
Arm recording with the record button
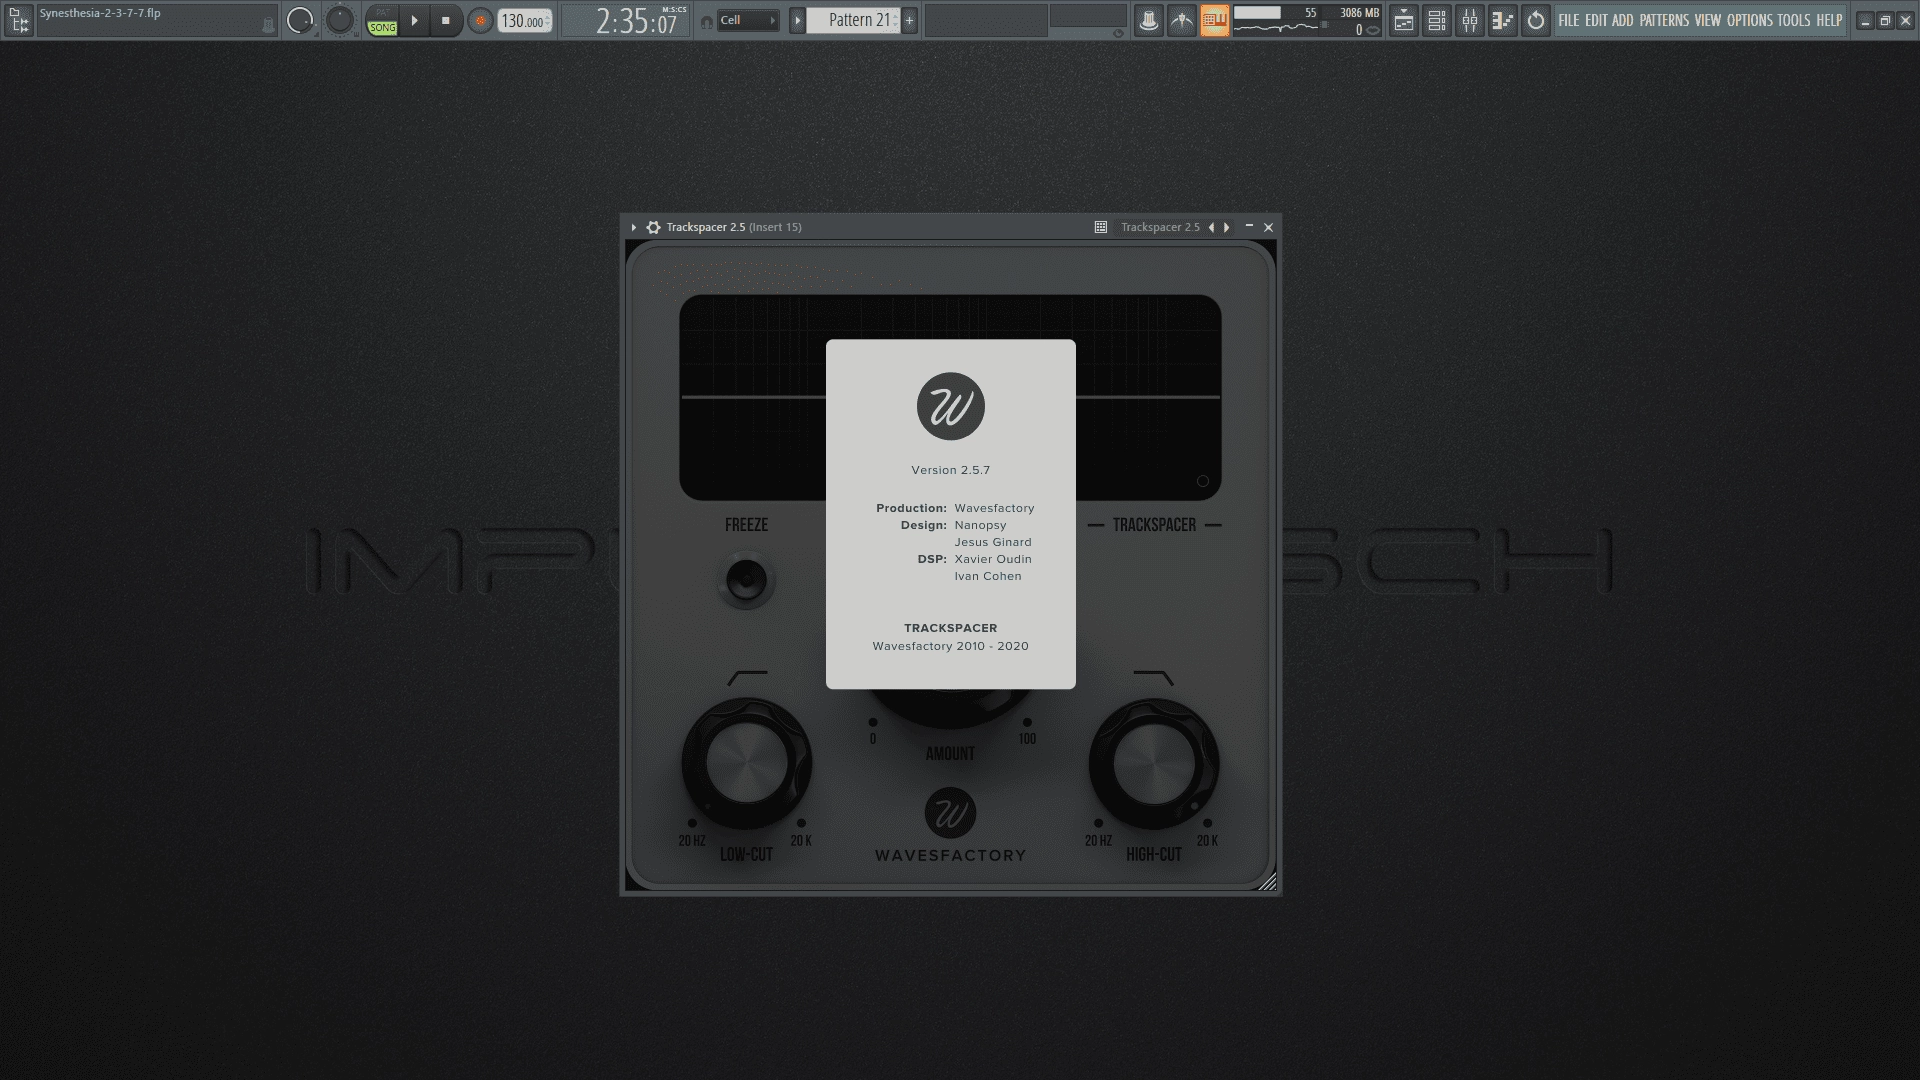click(x=480, y=20)
